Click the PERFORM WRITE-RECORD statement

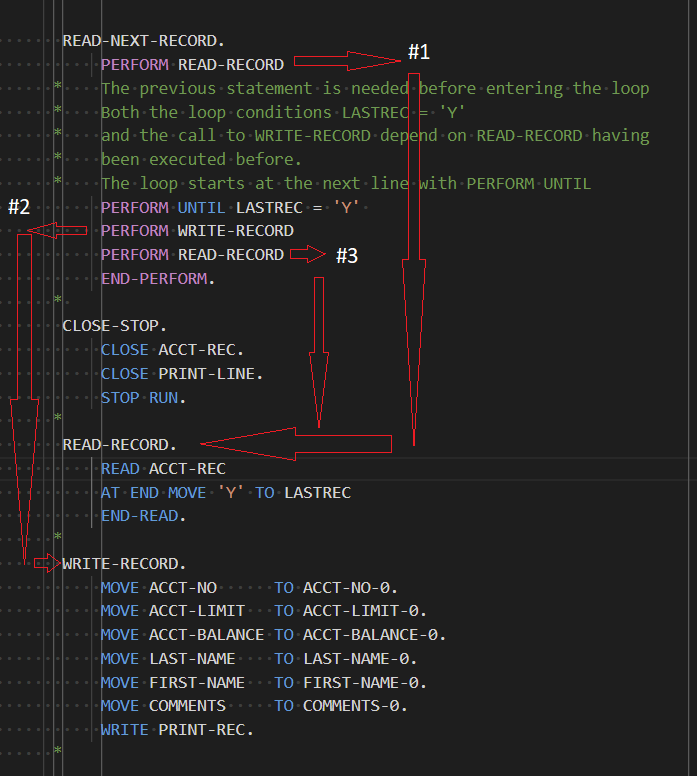point(198,231)
